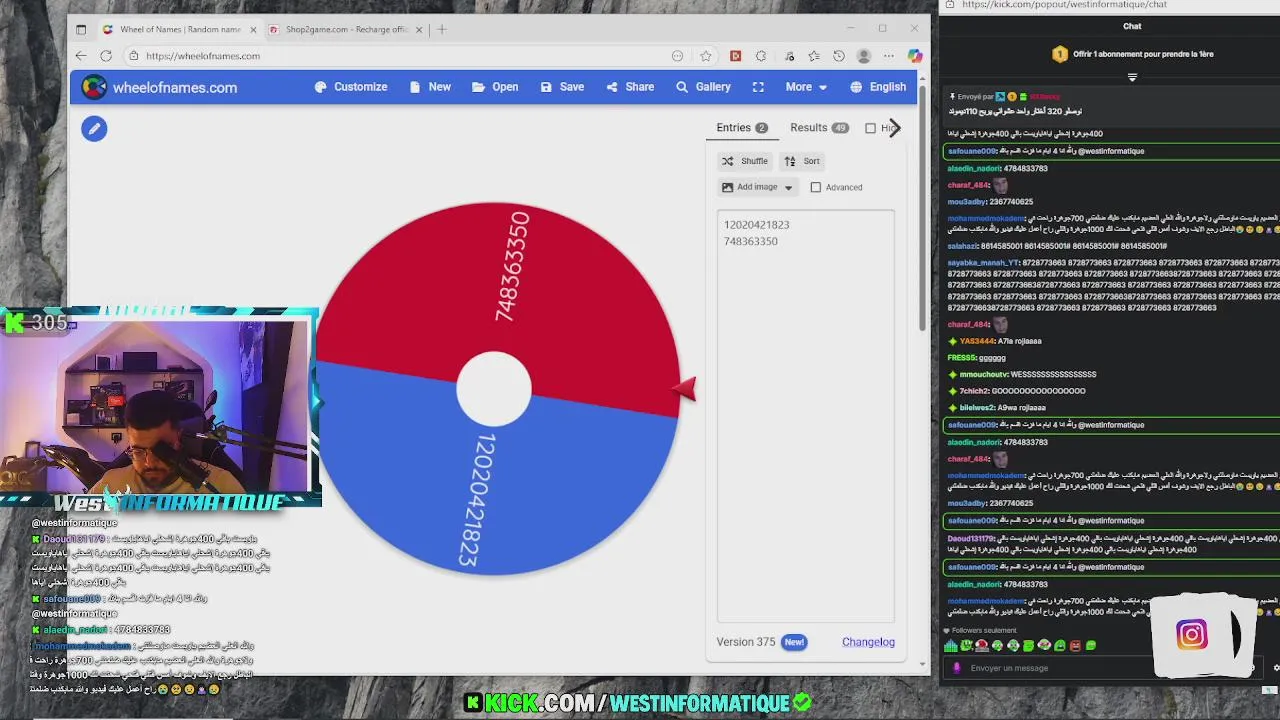The image size is (1280, 720).
Task: Toggle the Hide checkbox next to Results
Action: pyautogui.click(x=870, y=128)
